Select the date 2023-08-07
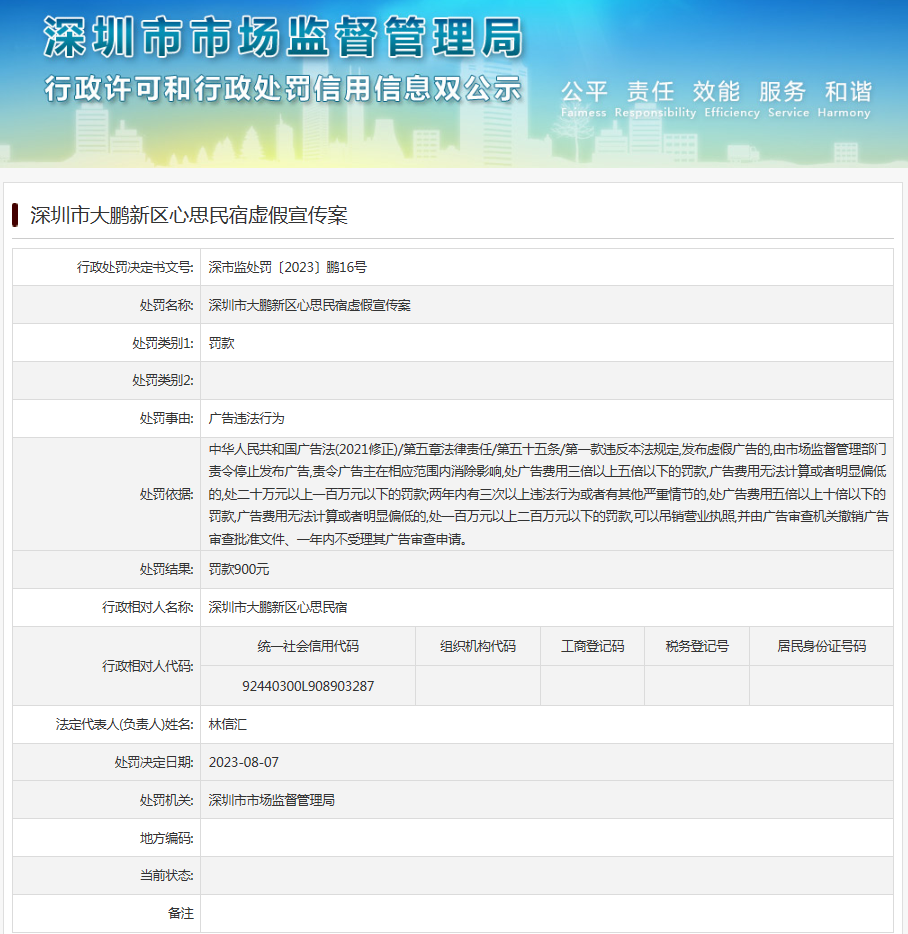 [x=244, y=762]
